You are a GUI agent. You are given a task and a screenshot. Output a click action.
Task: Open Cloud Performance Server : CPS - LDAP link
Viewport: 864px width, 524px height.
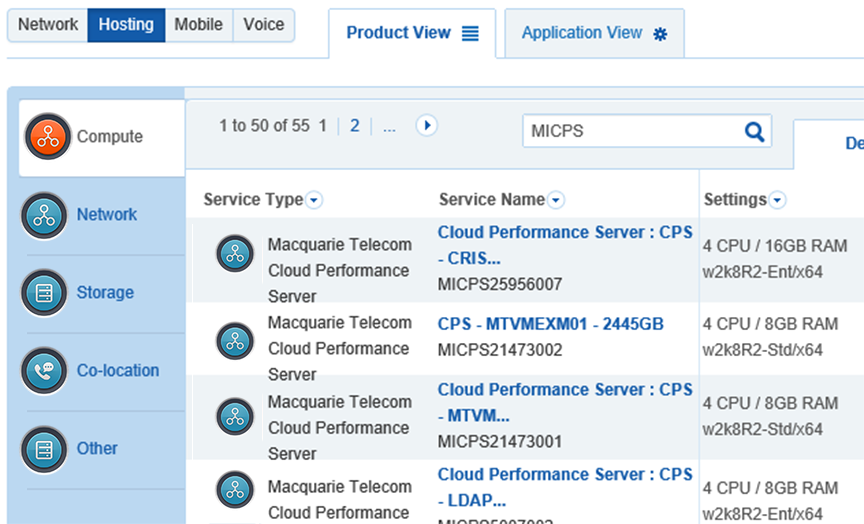565,487
